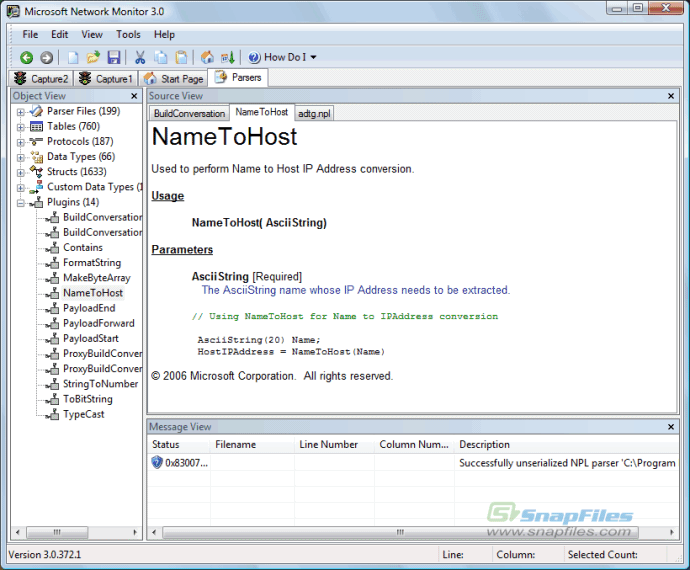Close the Object View panel
The image size is (690, 570).
tap(134, 96)
